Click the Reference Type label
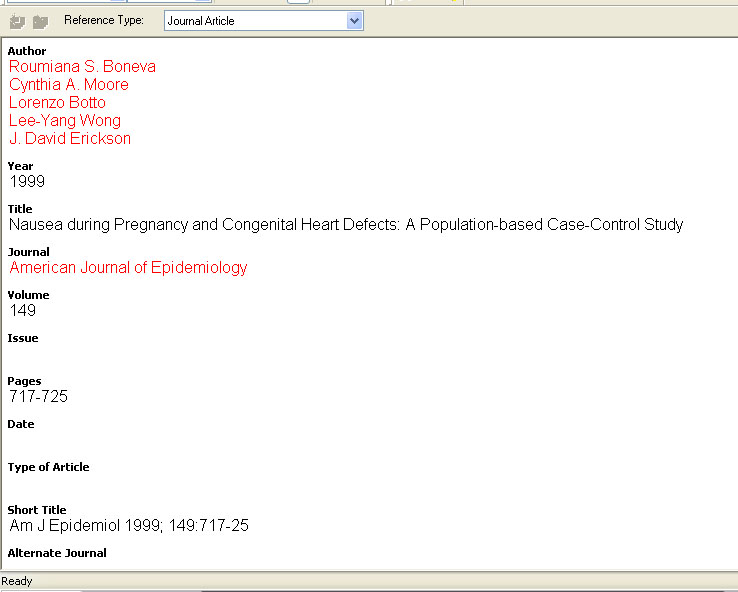738x592 pixels. tap(104, 20)
